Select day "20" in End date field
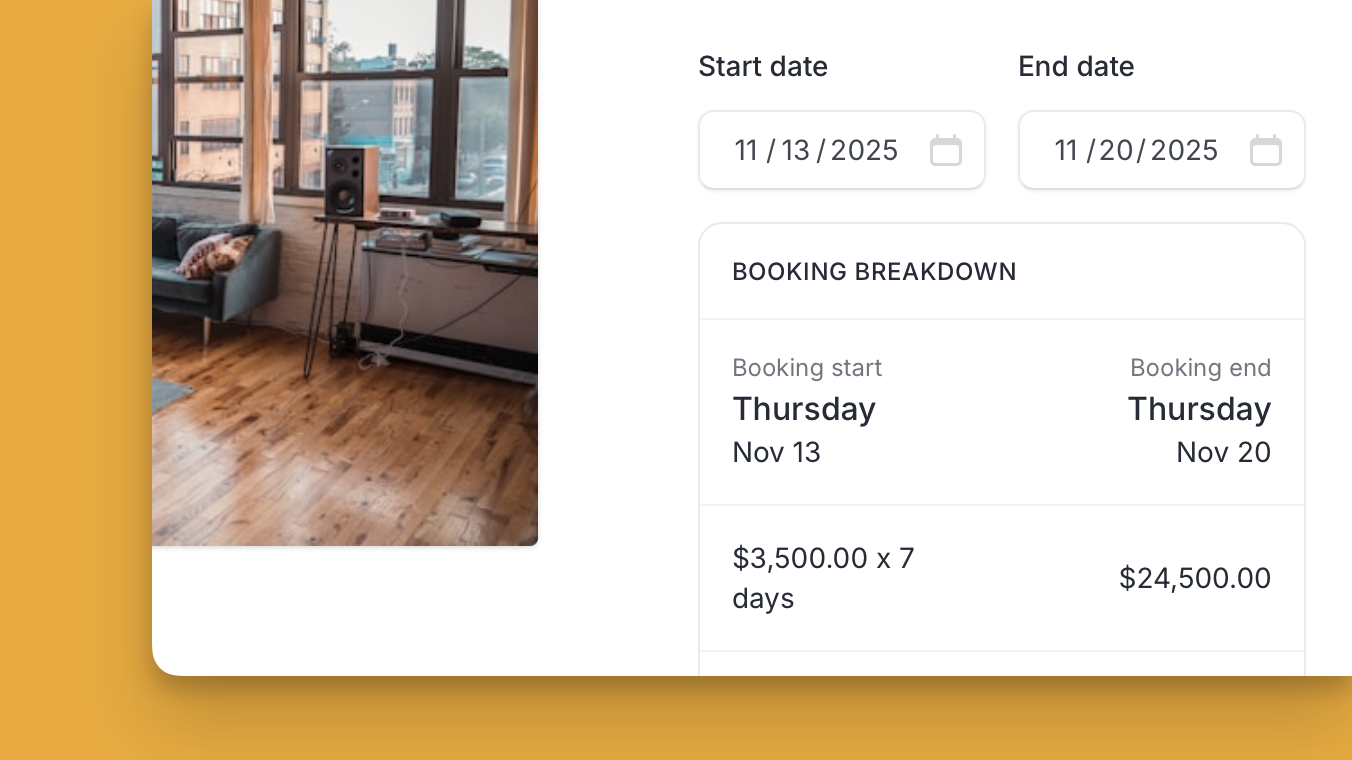1352x760 pixels. click(1116, 150)
